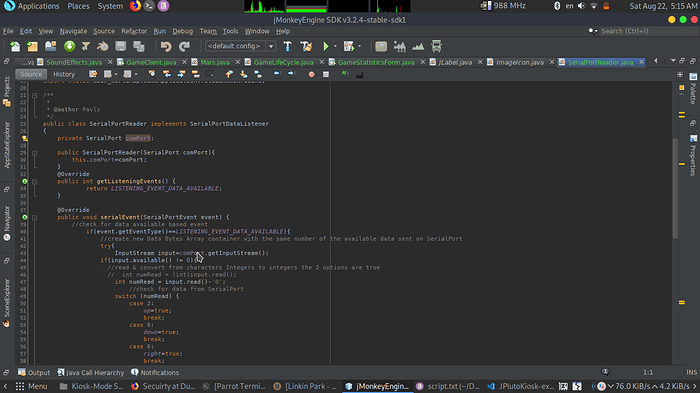Open the Navigate menu
Viewport: 700px width, 393px height.
coord(73,31)
